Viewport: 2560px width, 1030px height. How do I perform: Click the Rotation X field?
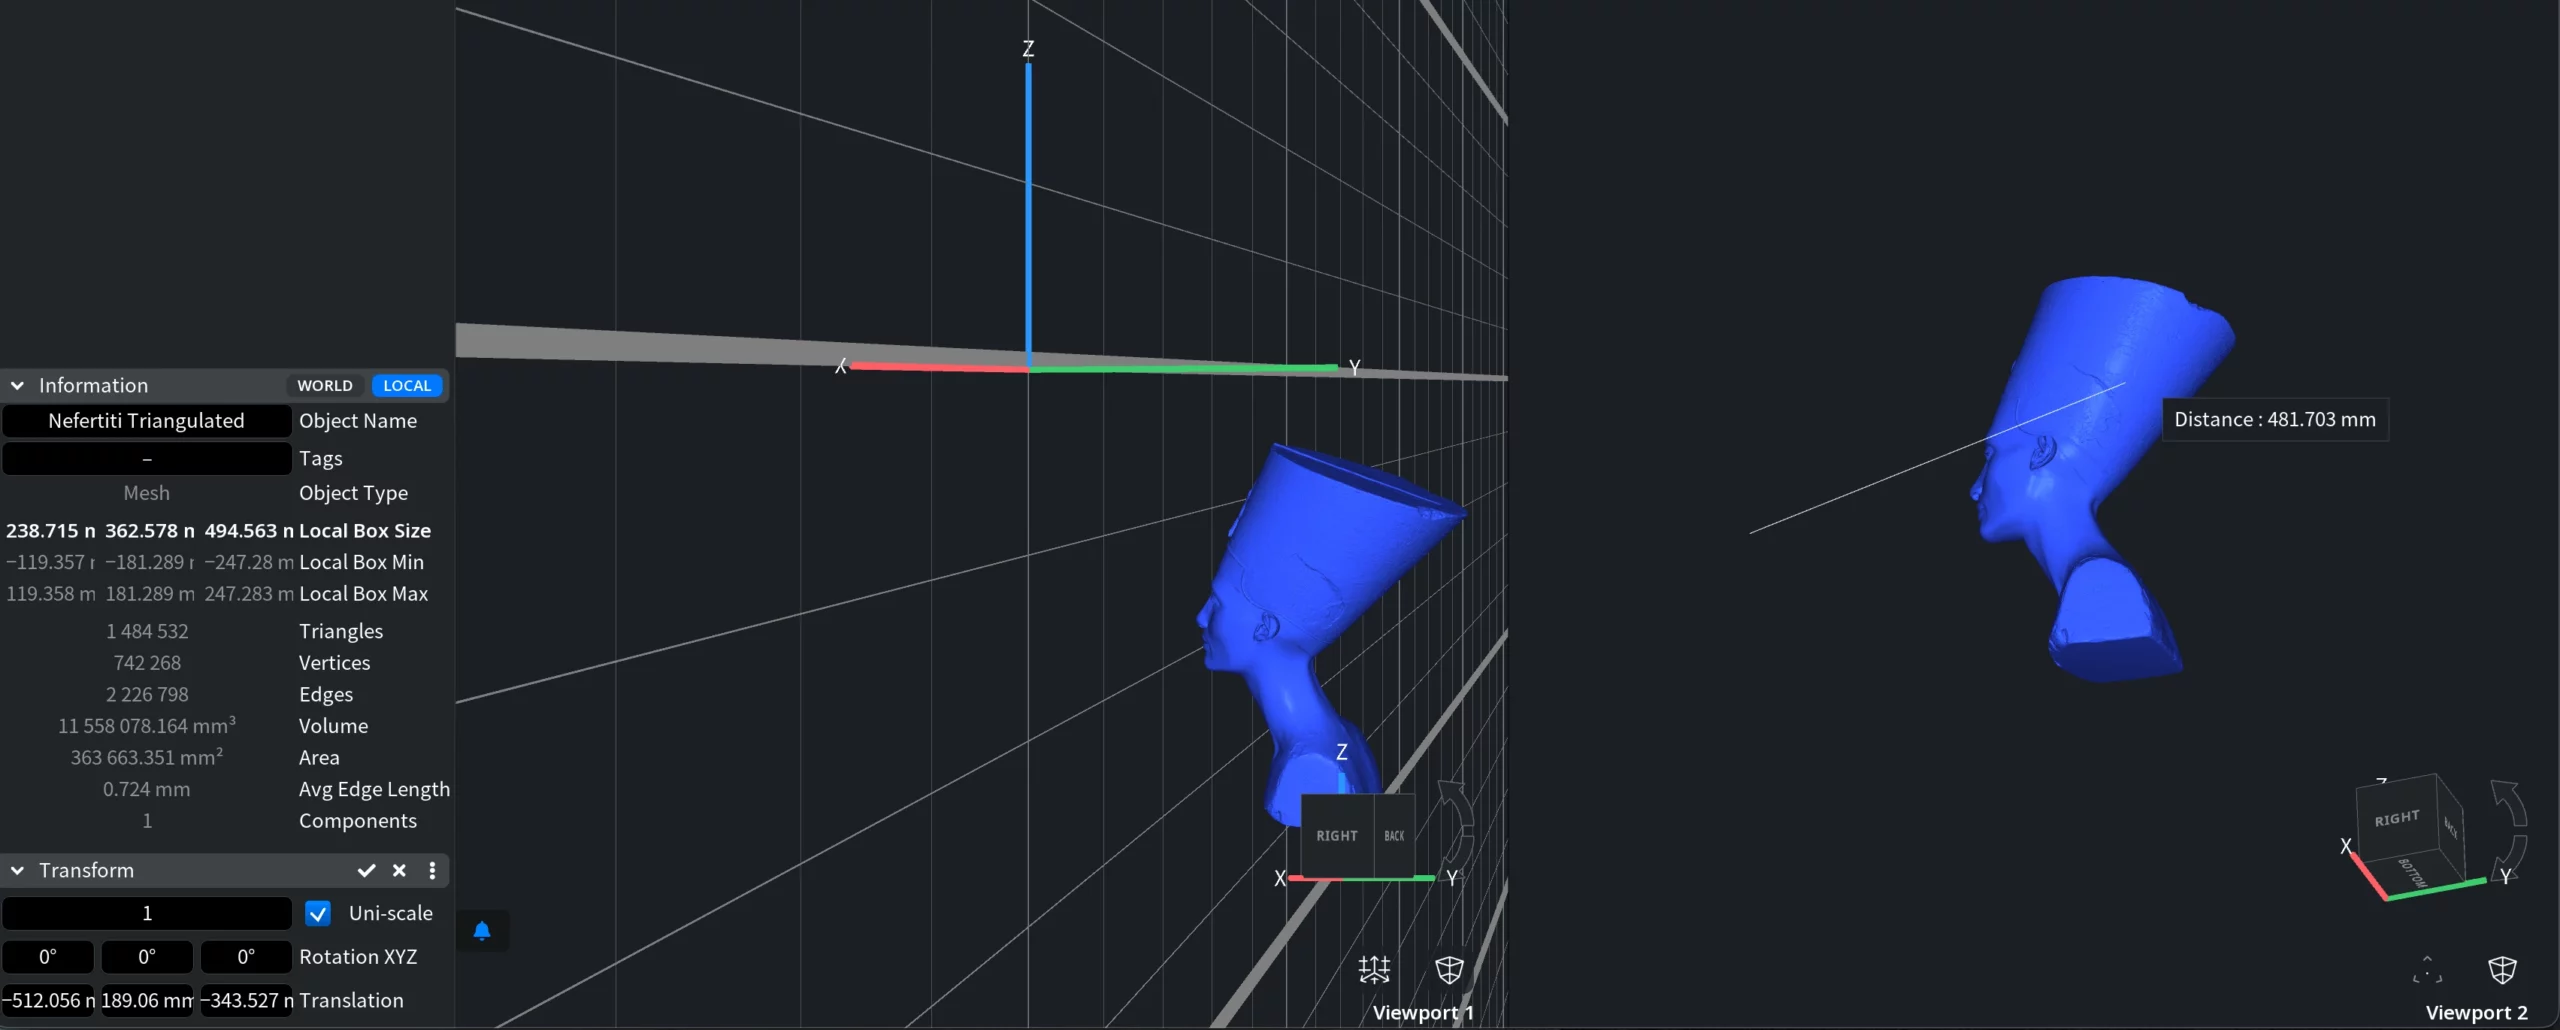pos(47,957)
